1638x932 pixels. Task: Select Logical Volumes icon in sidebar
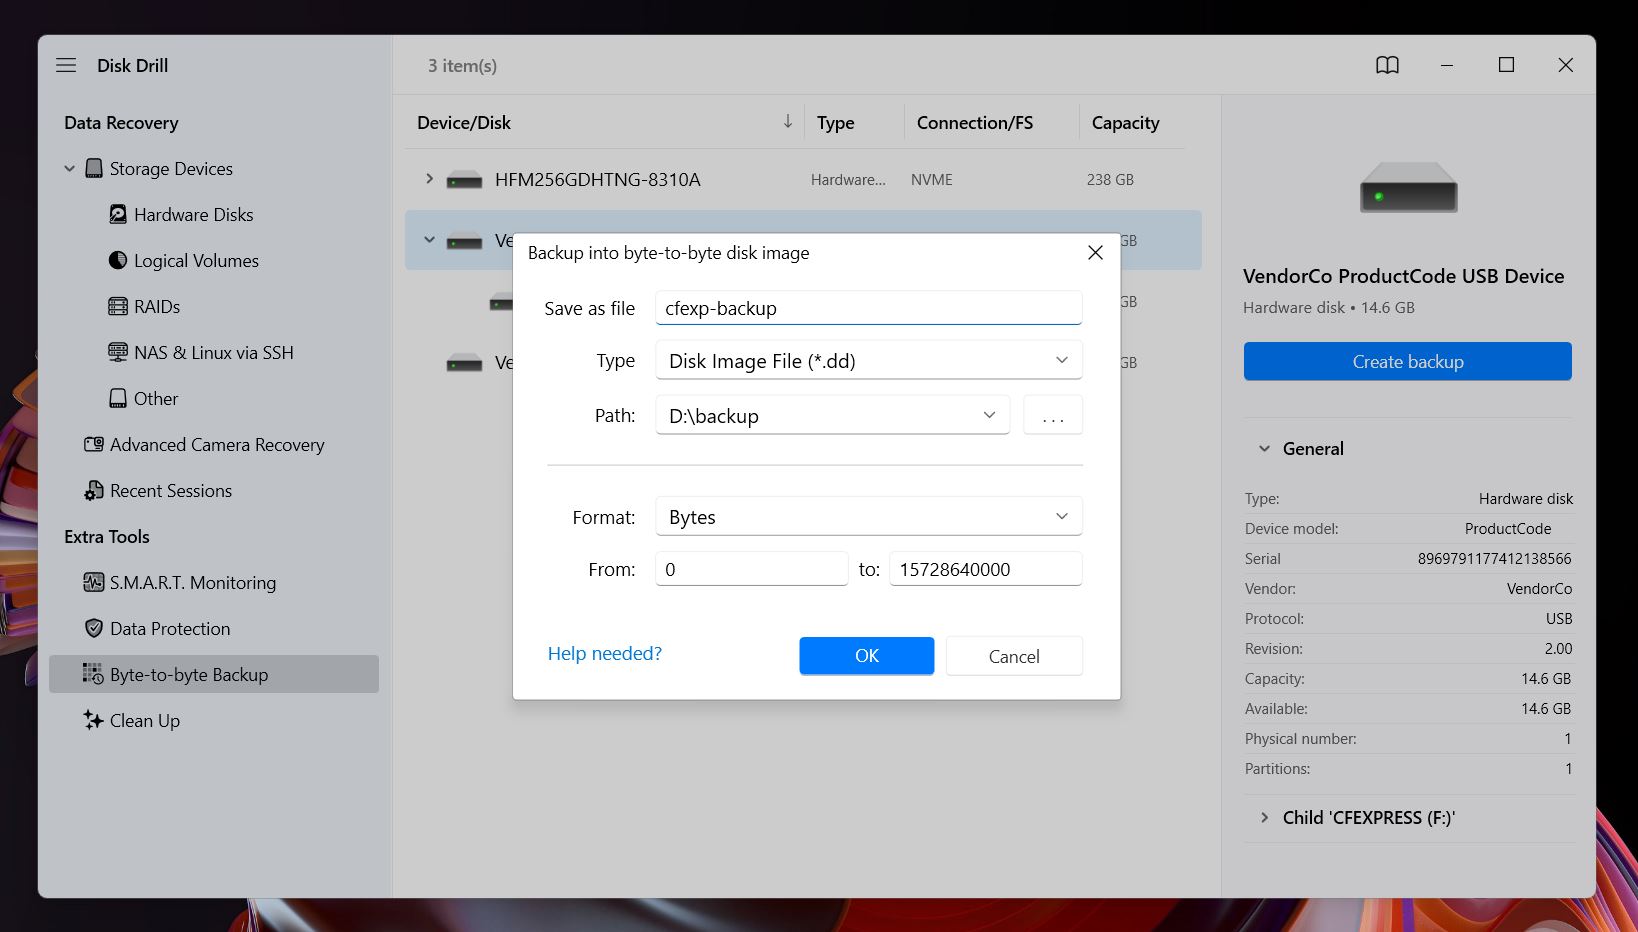coord(118,260)
